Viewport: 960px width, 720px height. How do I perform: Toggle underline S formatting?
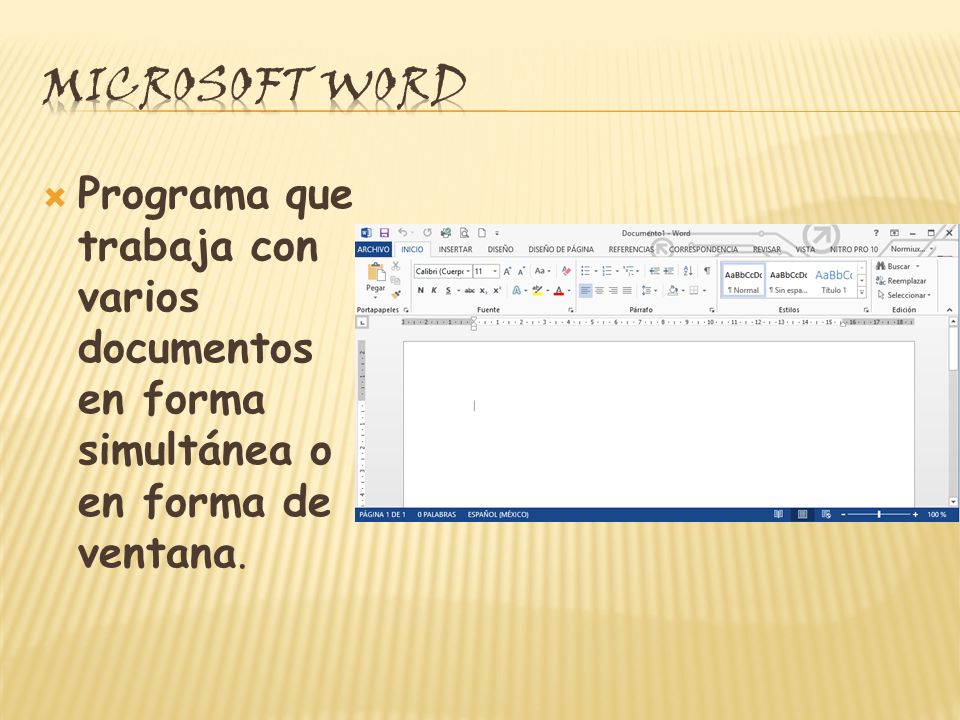(x=448, y=291)
